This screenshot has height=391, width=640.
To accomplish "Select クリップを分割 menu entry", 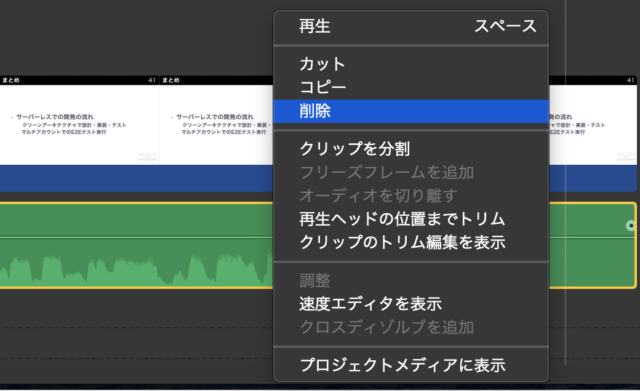I will pyautogui.click(x=411, y=149).
